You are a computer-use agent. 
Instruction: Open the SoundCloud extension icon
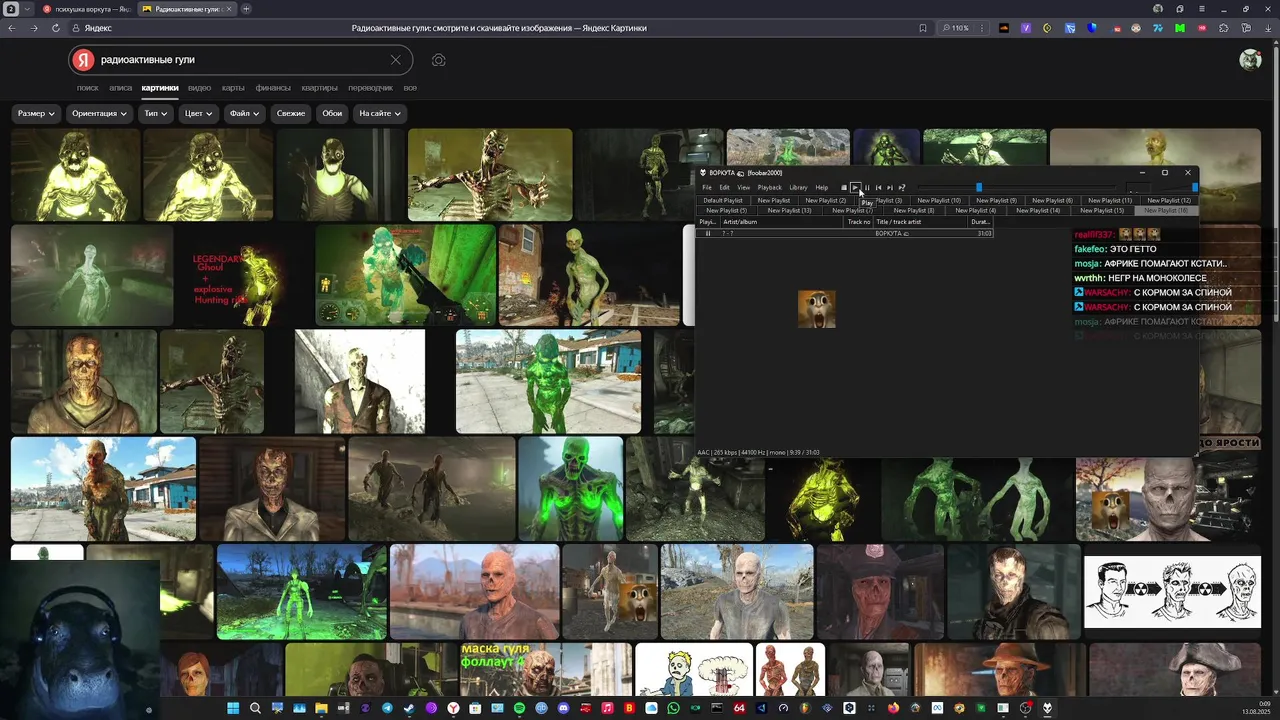pos(1004,28)
